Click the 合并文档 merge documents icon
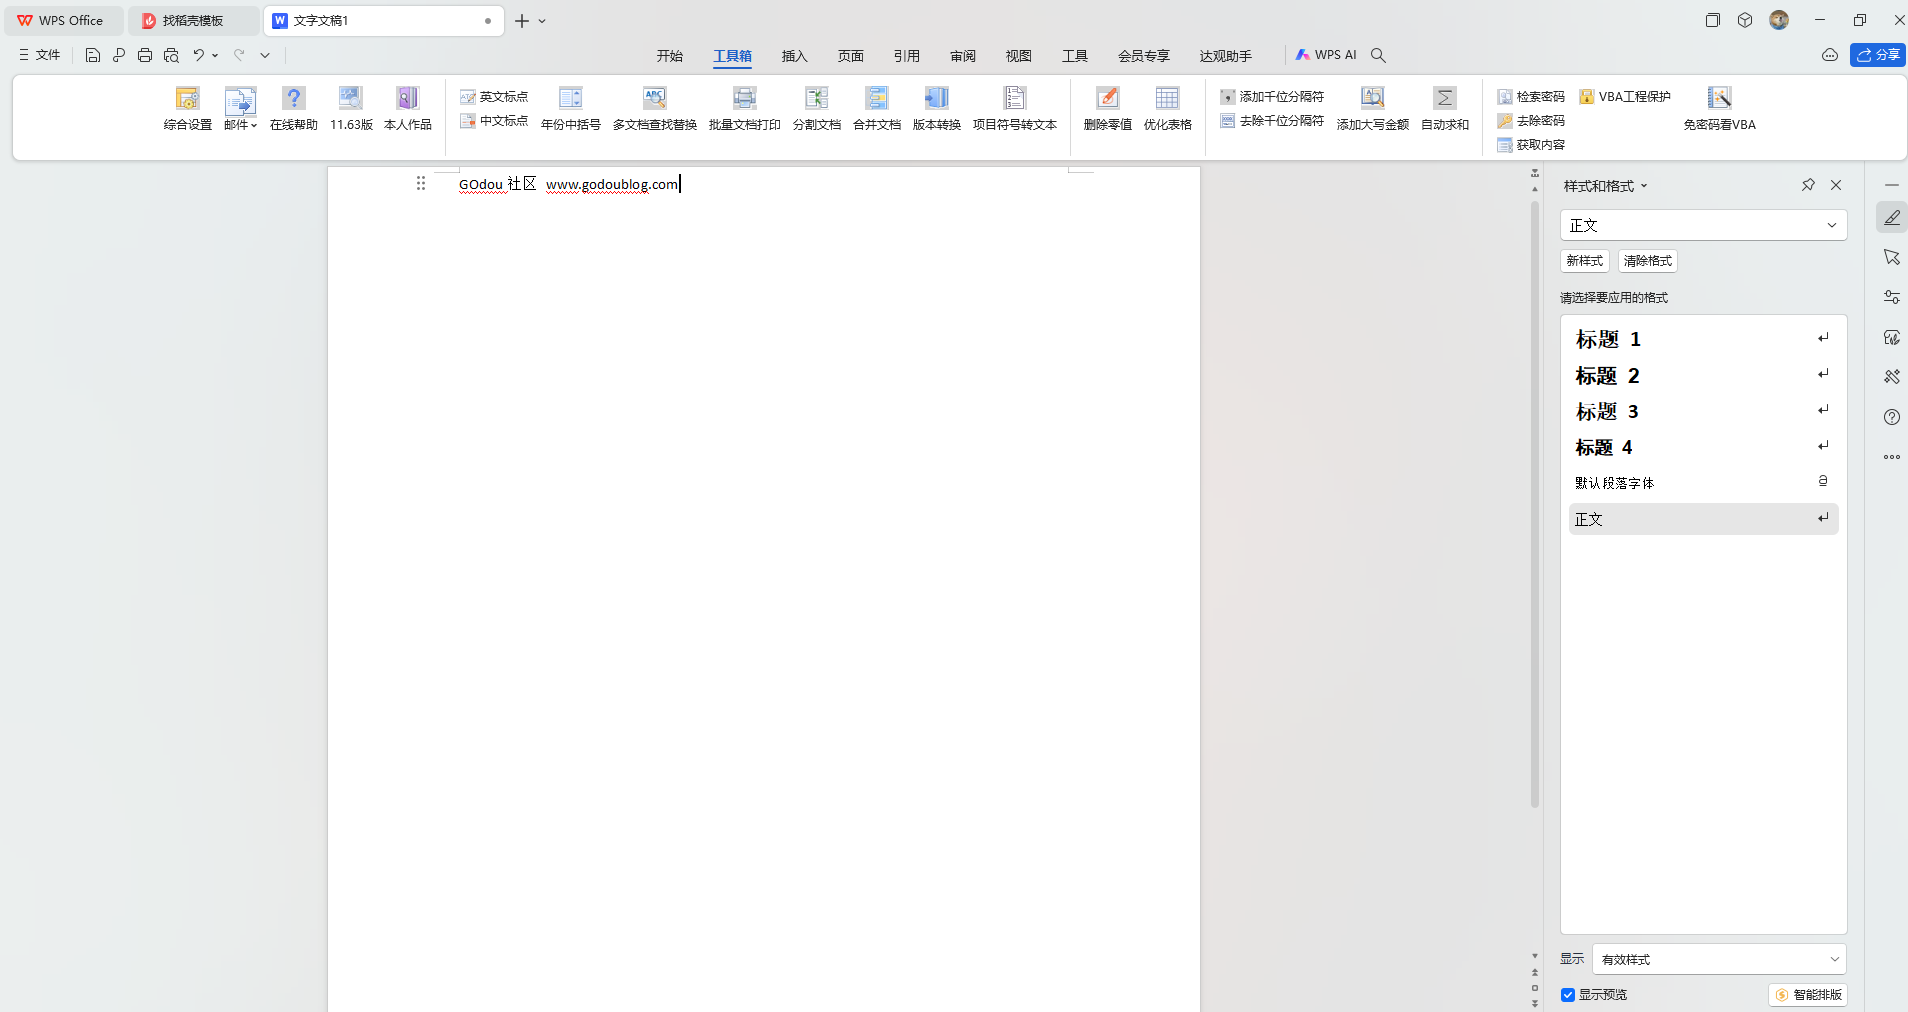This screenshot has height=1012, width=1908. click(876, 99)
